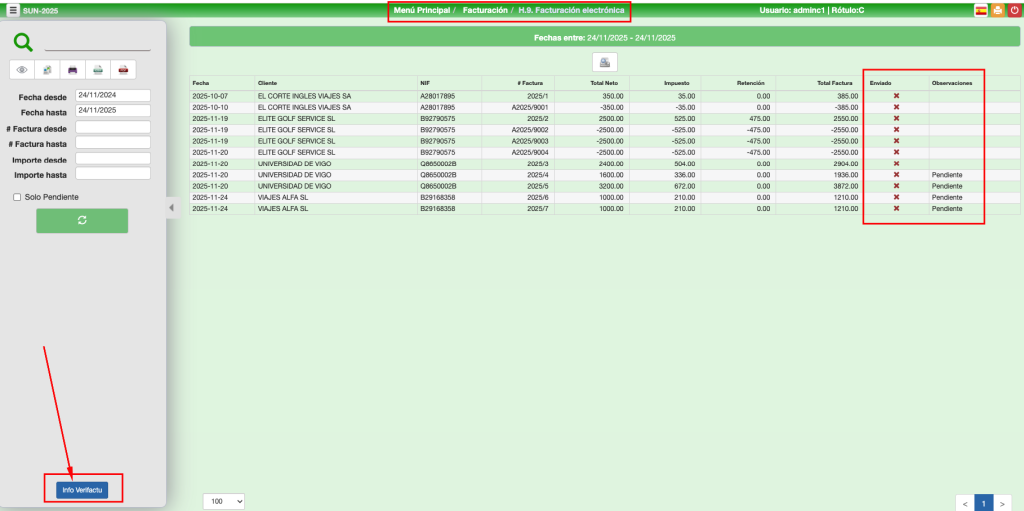Click the Fecha desde date field
The image size is (1024, 511).
click(112, 95)
